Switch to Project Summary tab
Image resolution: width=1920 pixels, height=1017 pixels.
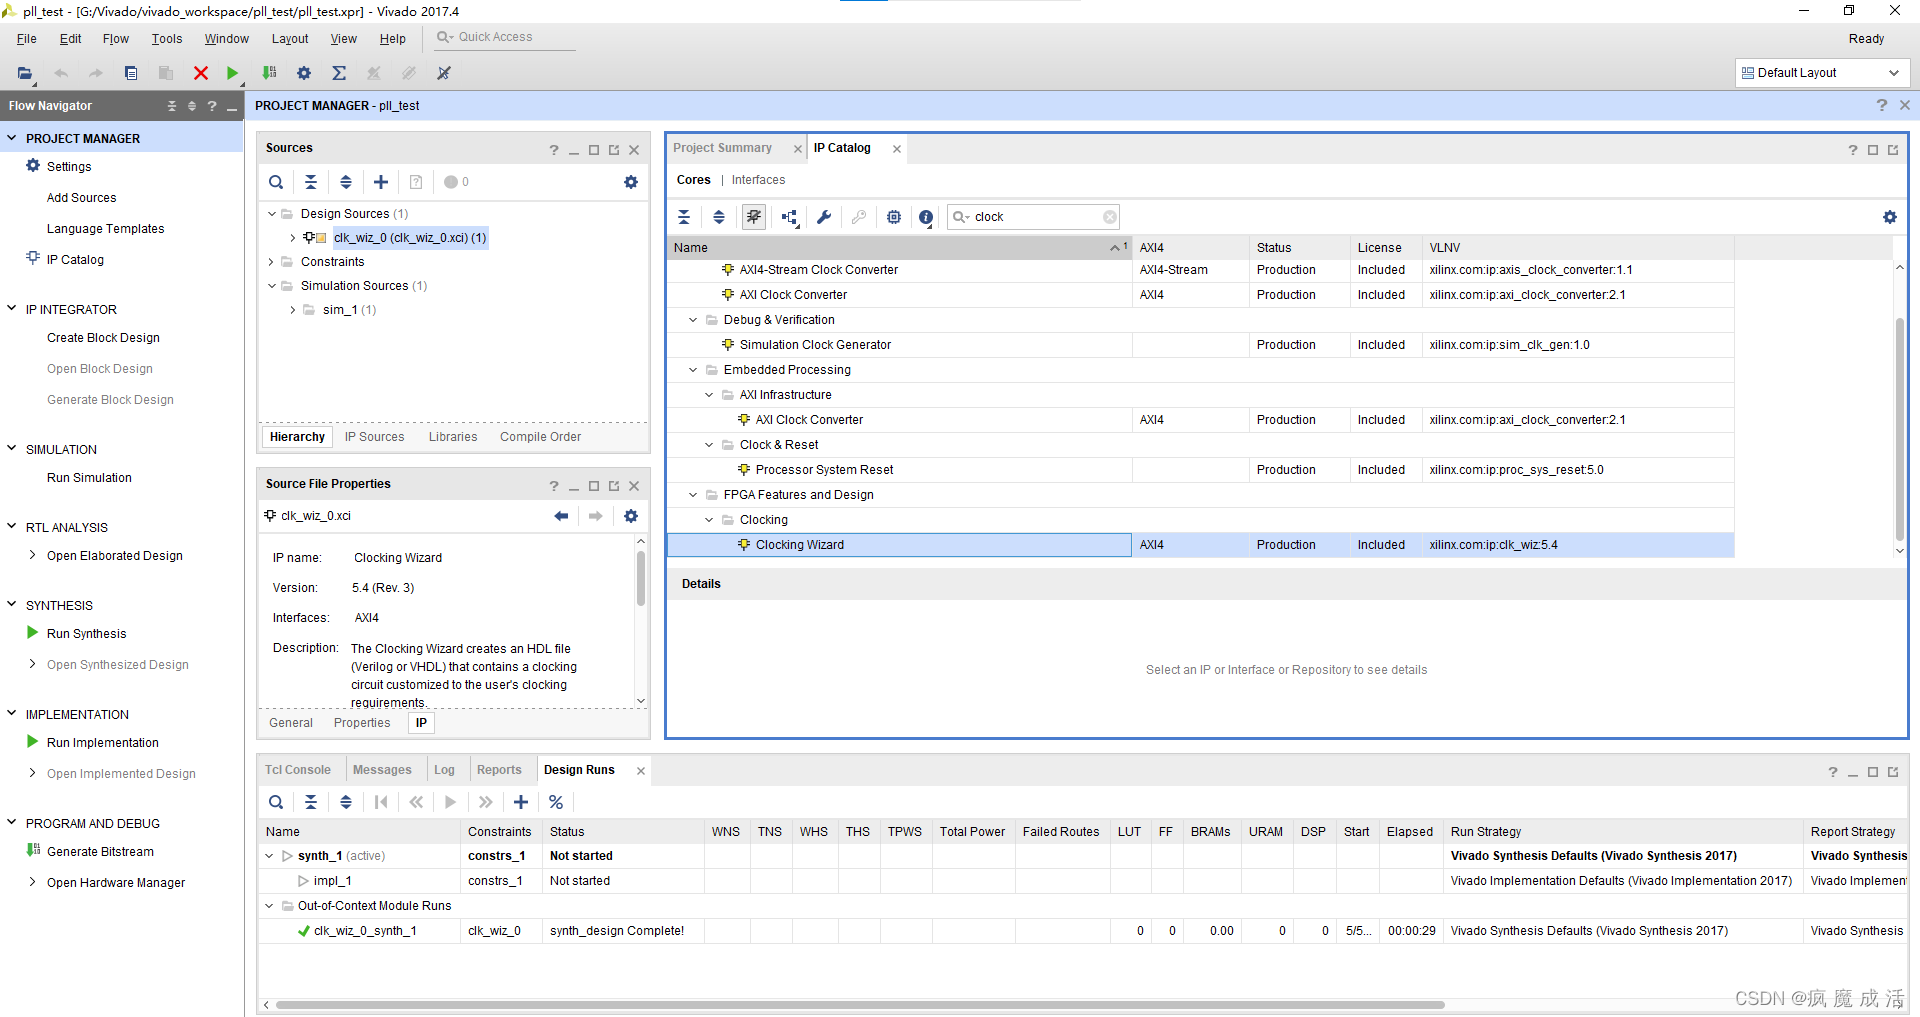(723, 148)
